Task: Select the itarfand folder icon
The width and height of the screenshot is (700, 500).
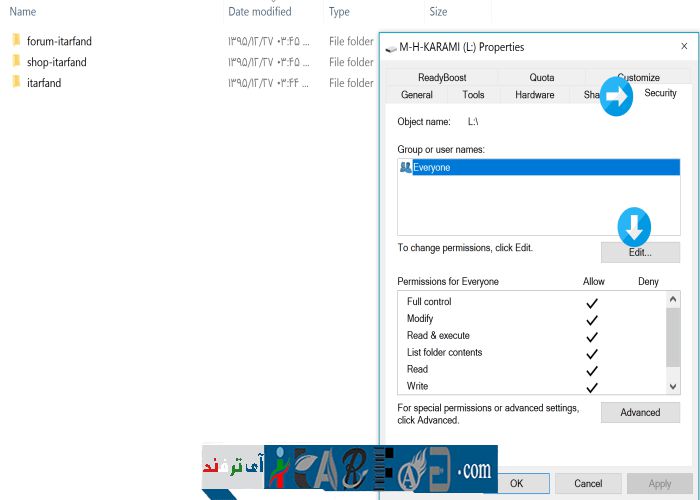Action: pos(16,83)
